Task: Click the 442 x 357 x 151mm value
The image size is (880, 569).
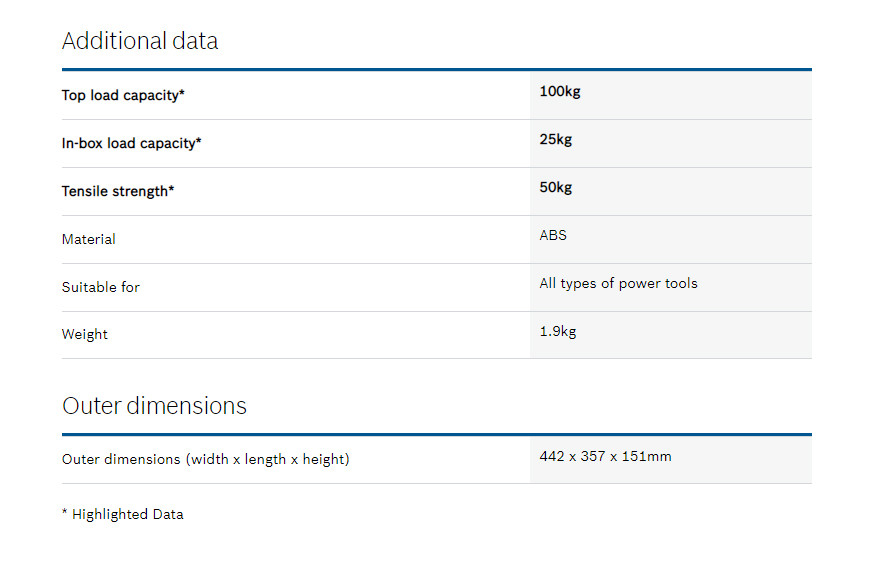Action: click(x=605, y=456)
